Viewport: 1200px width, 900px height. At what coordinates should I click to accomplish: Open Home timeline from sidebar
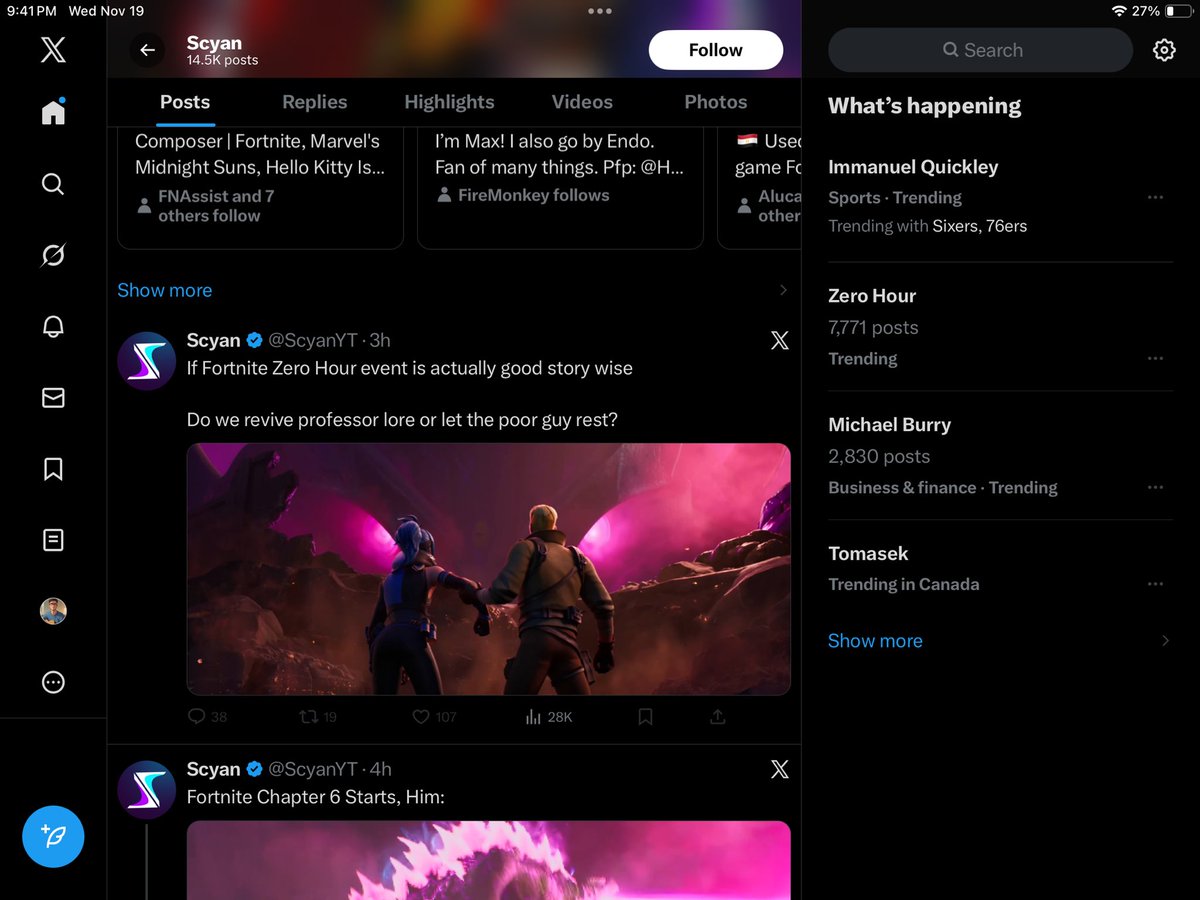coord(53,112)
